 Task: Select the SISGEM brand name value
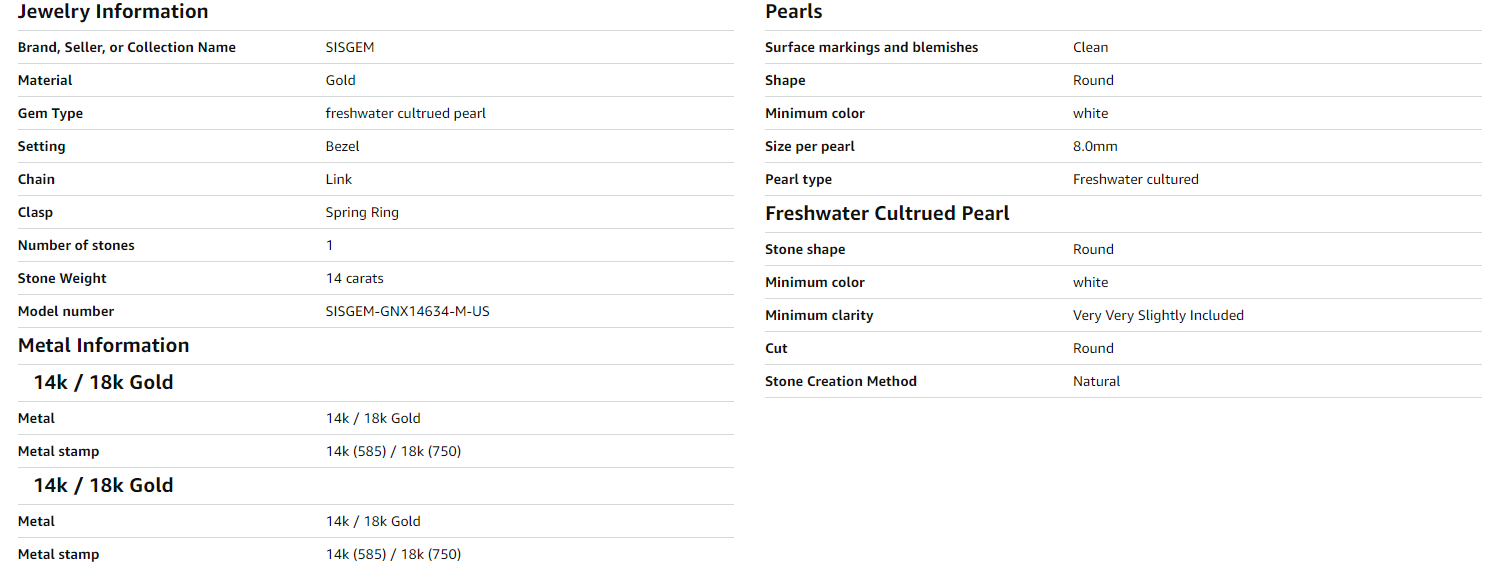[350, 47]
